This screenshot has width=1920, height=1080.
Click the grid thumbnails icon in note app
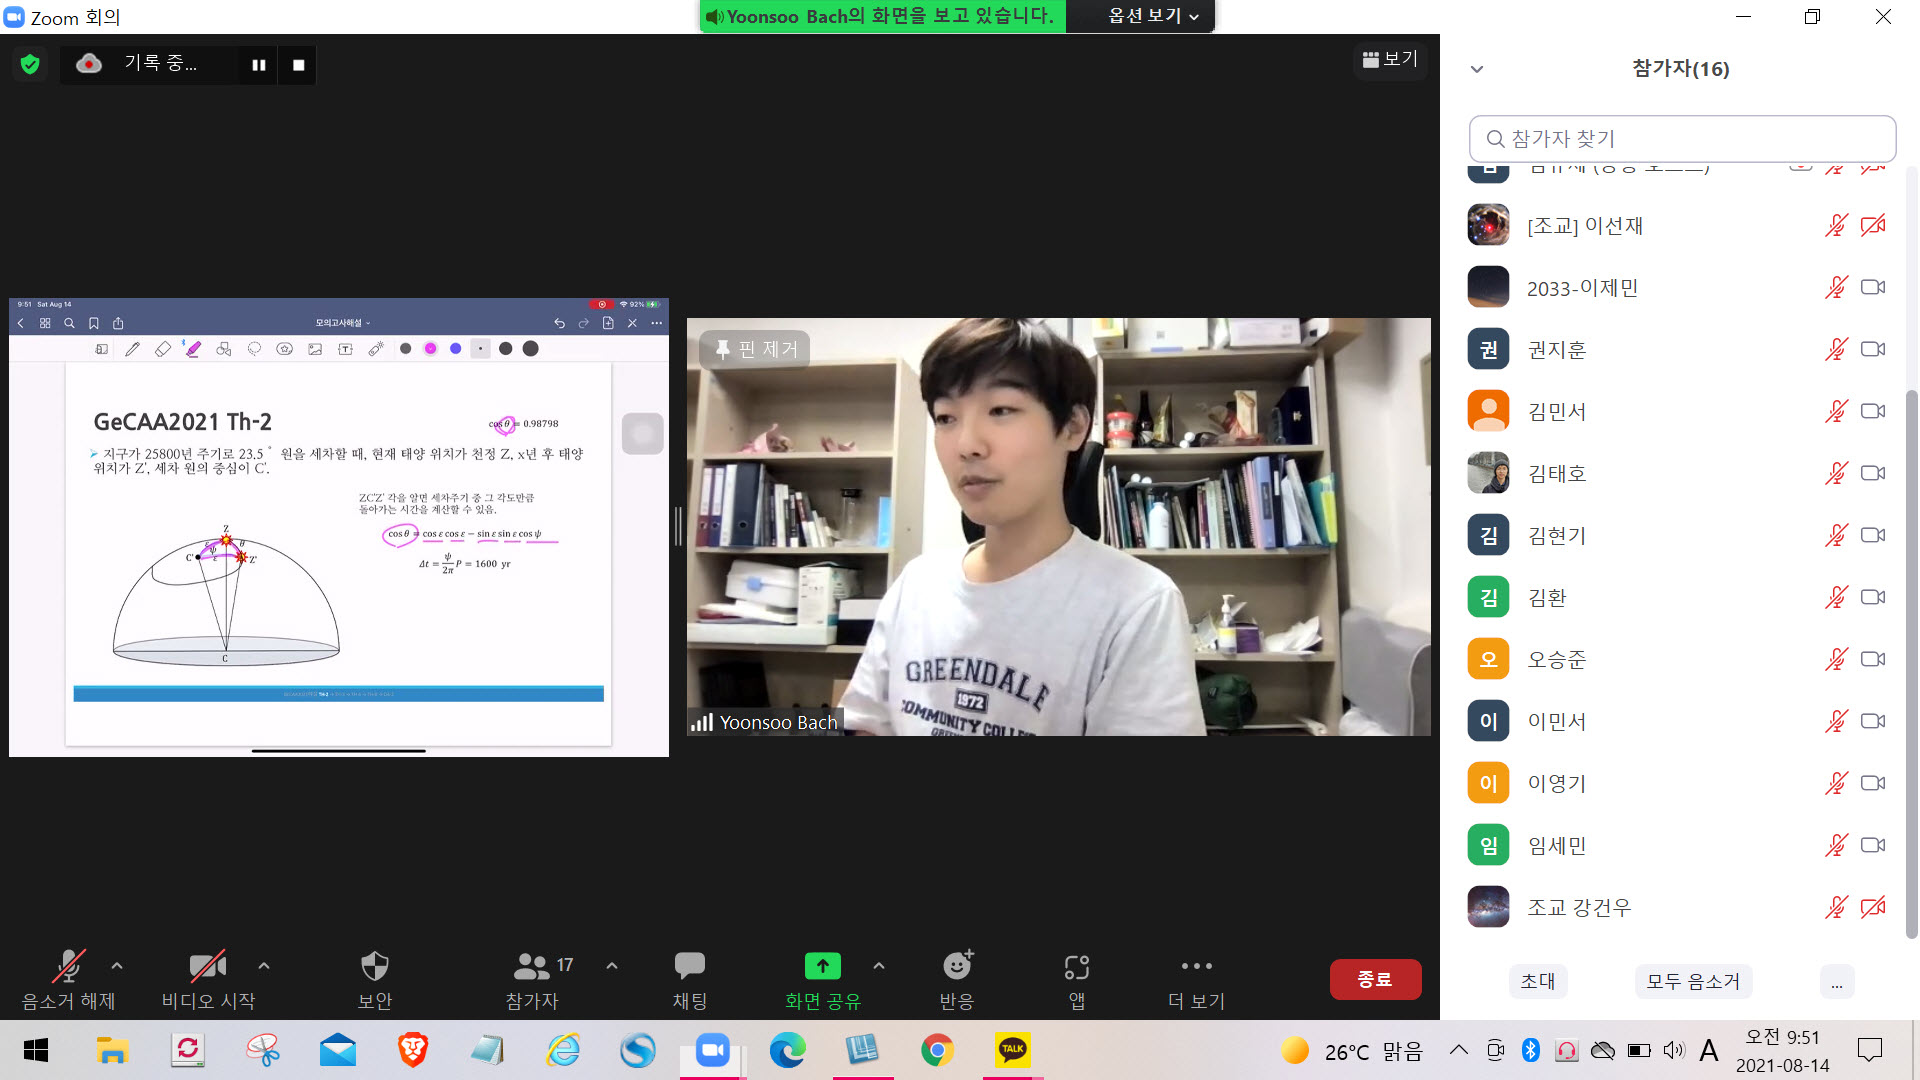[45, 323]
